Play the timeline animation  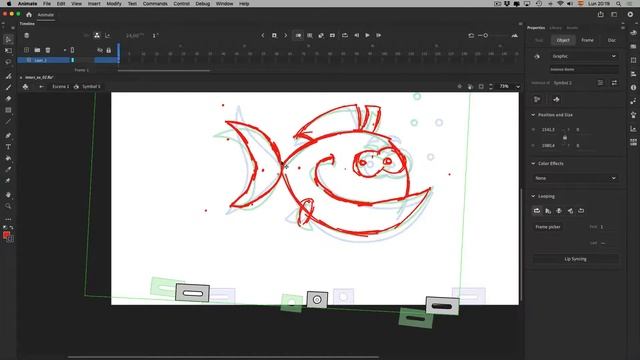tap(367, 36)
